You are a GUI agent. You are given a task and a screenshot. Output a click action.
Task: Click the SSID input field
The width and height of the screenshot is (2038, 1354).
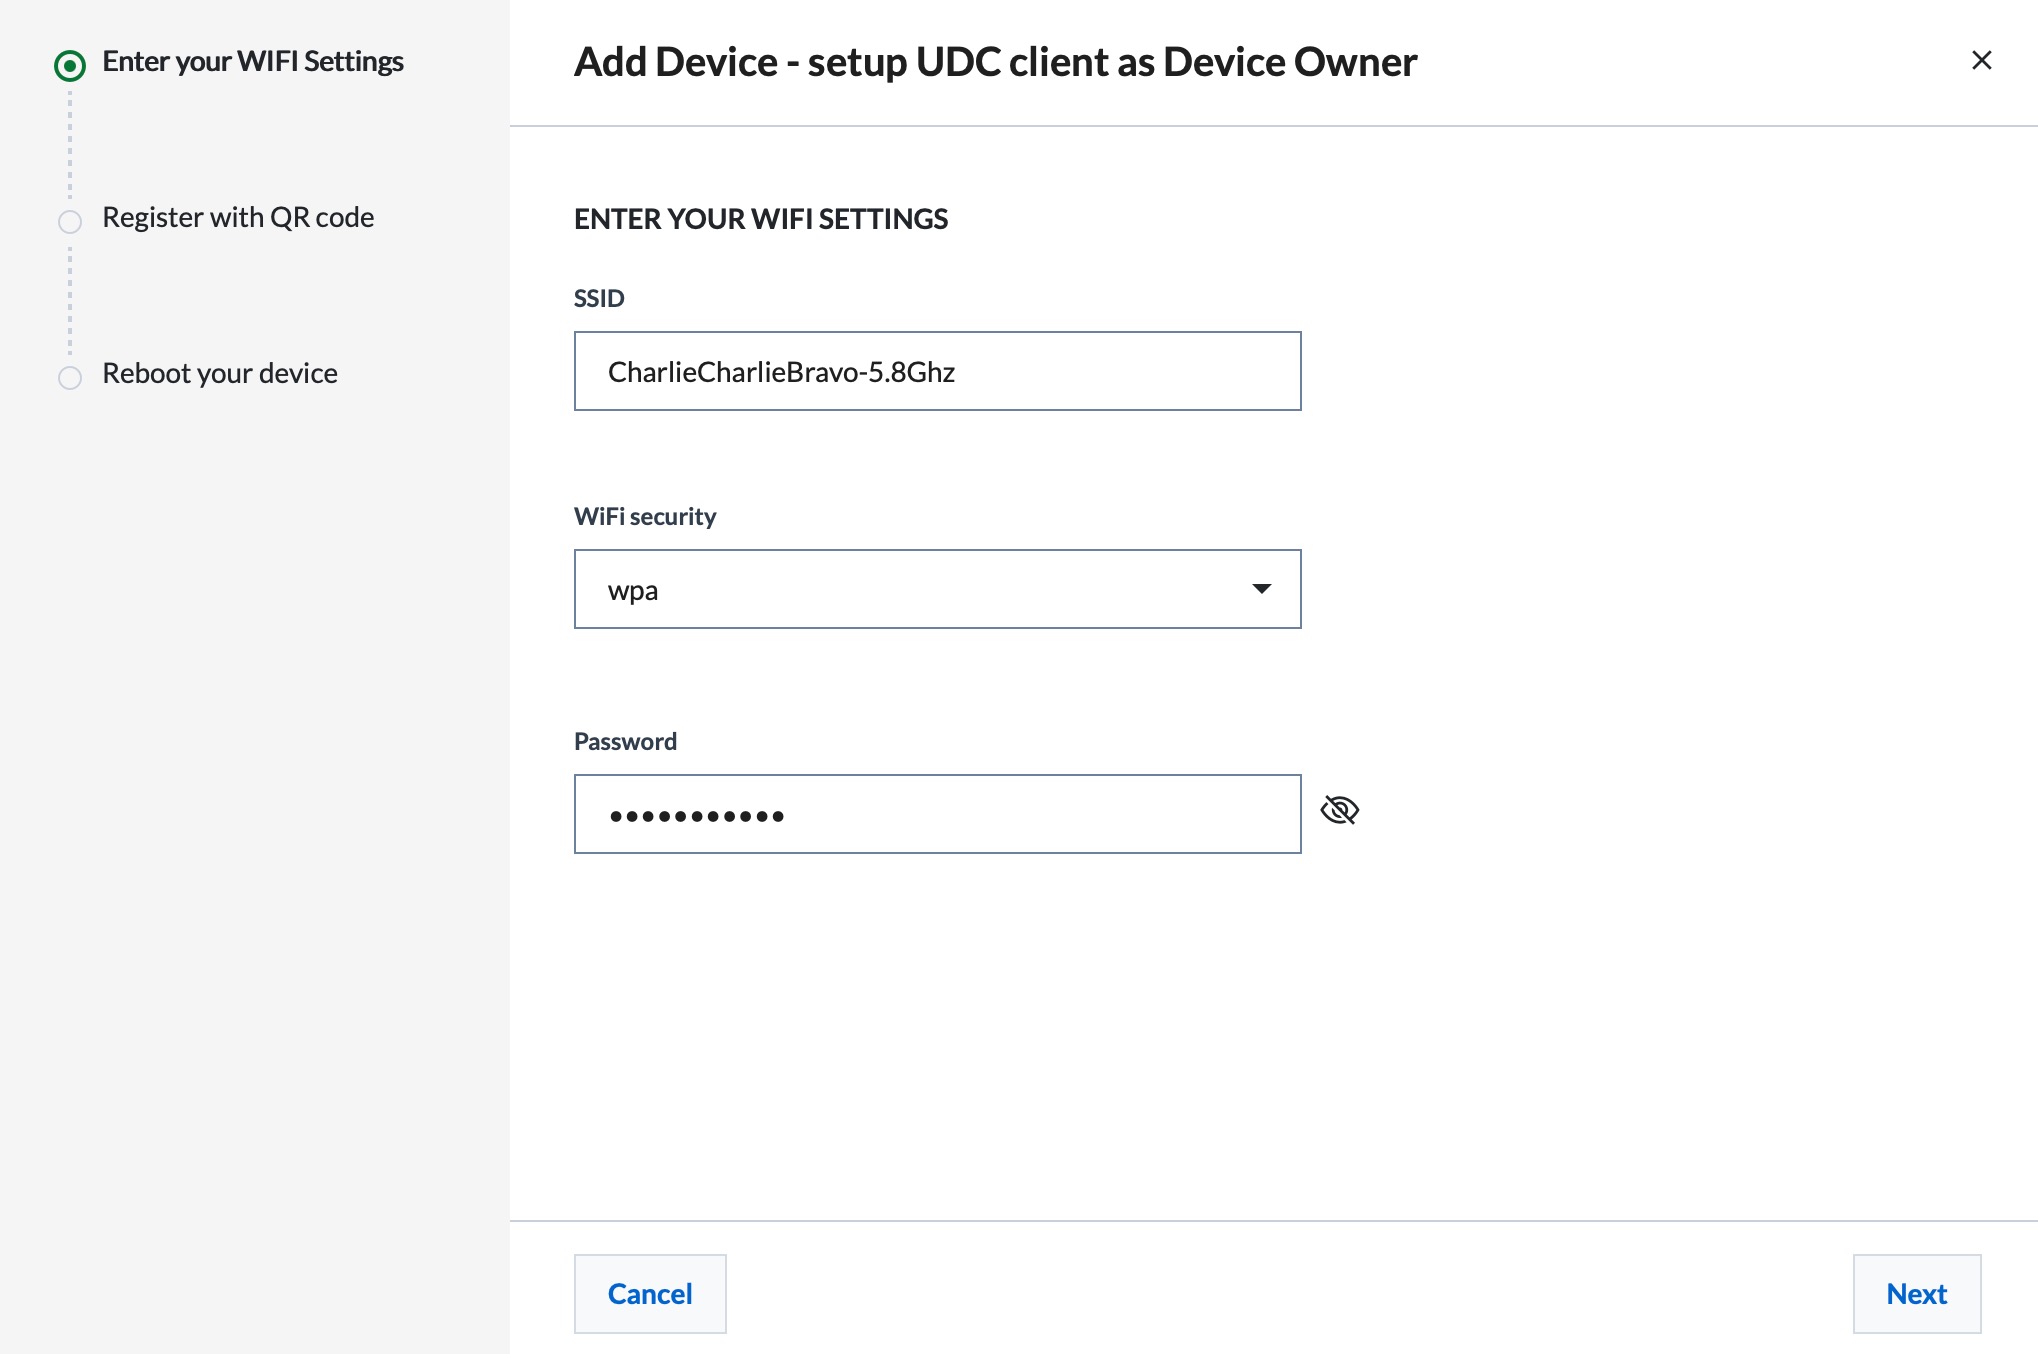tap(937, 371)
